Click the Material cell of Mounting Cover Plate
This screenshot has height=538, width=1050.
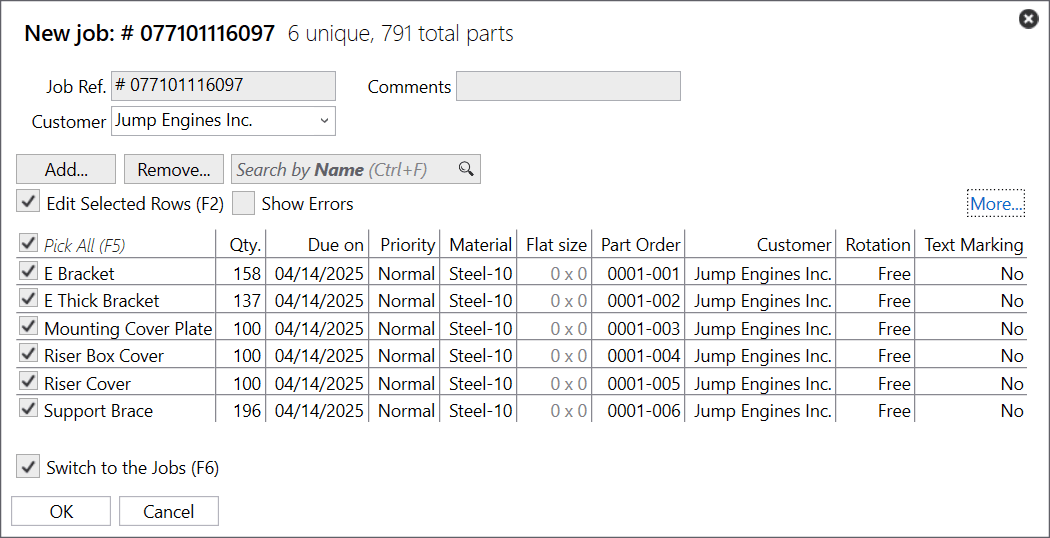[x=480, y=329]
